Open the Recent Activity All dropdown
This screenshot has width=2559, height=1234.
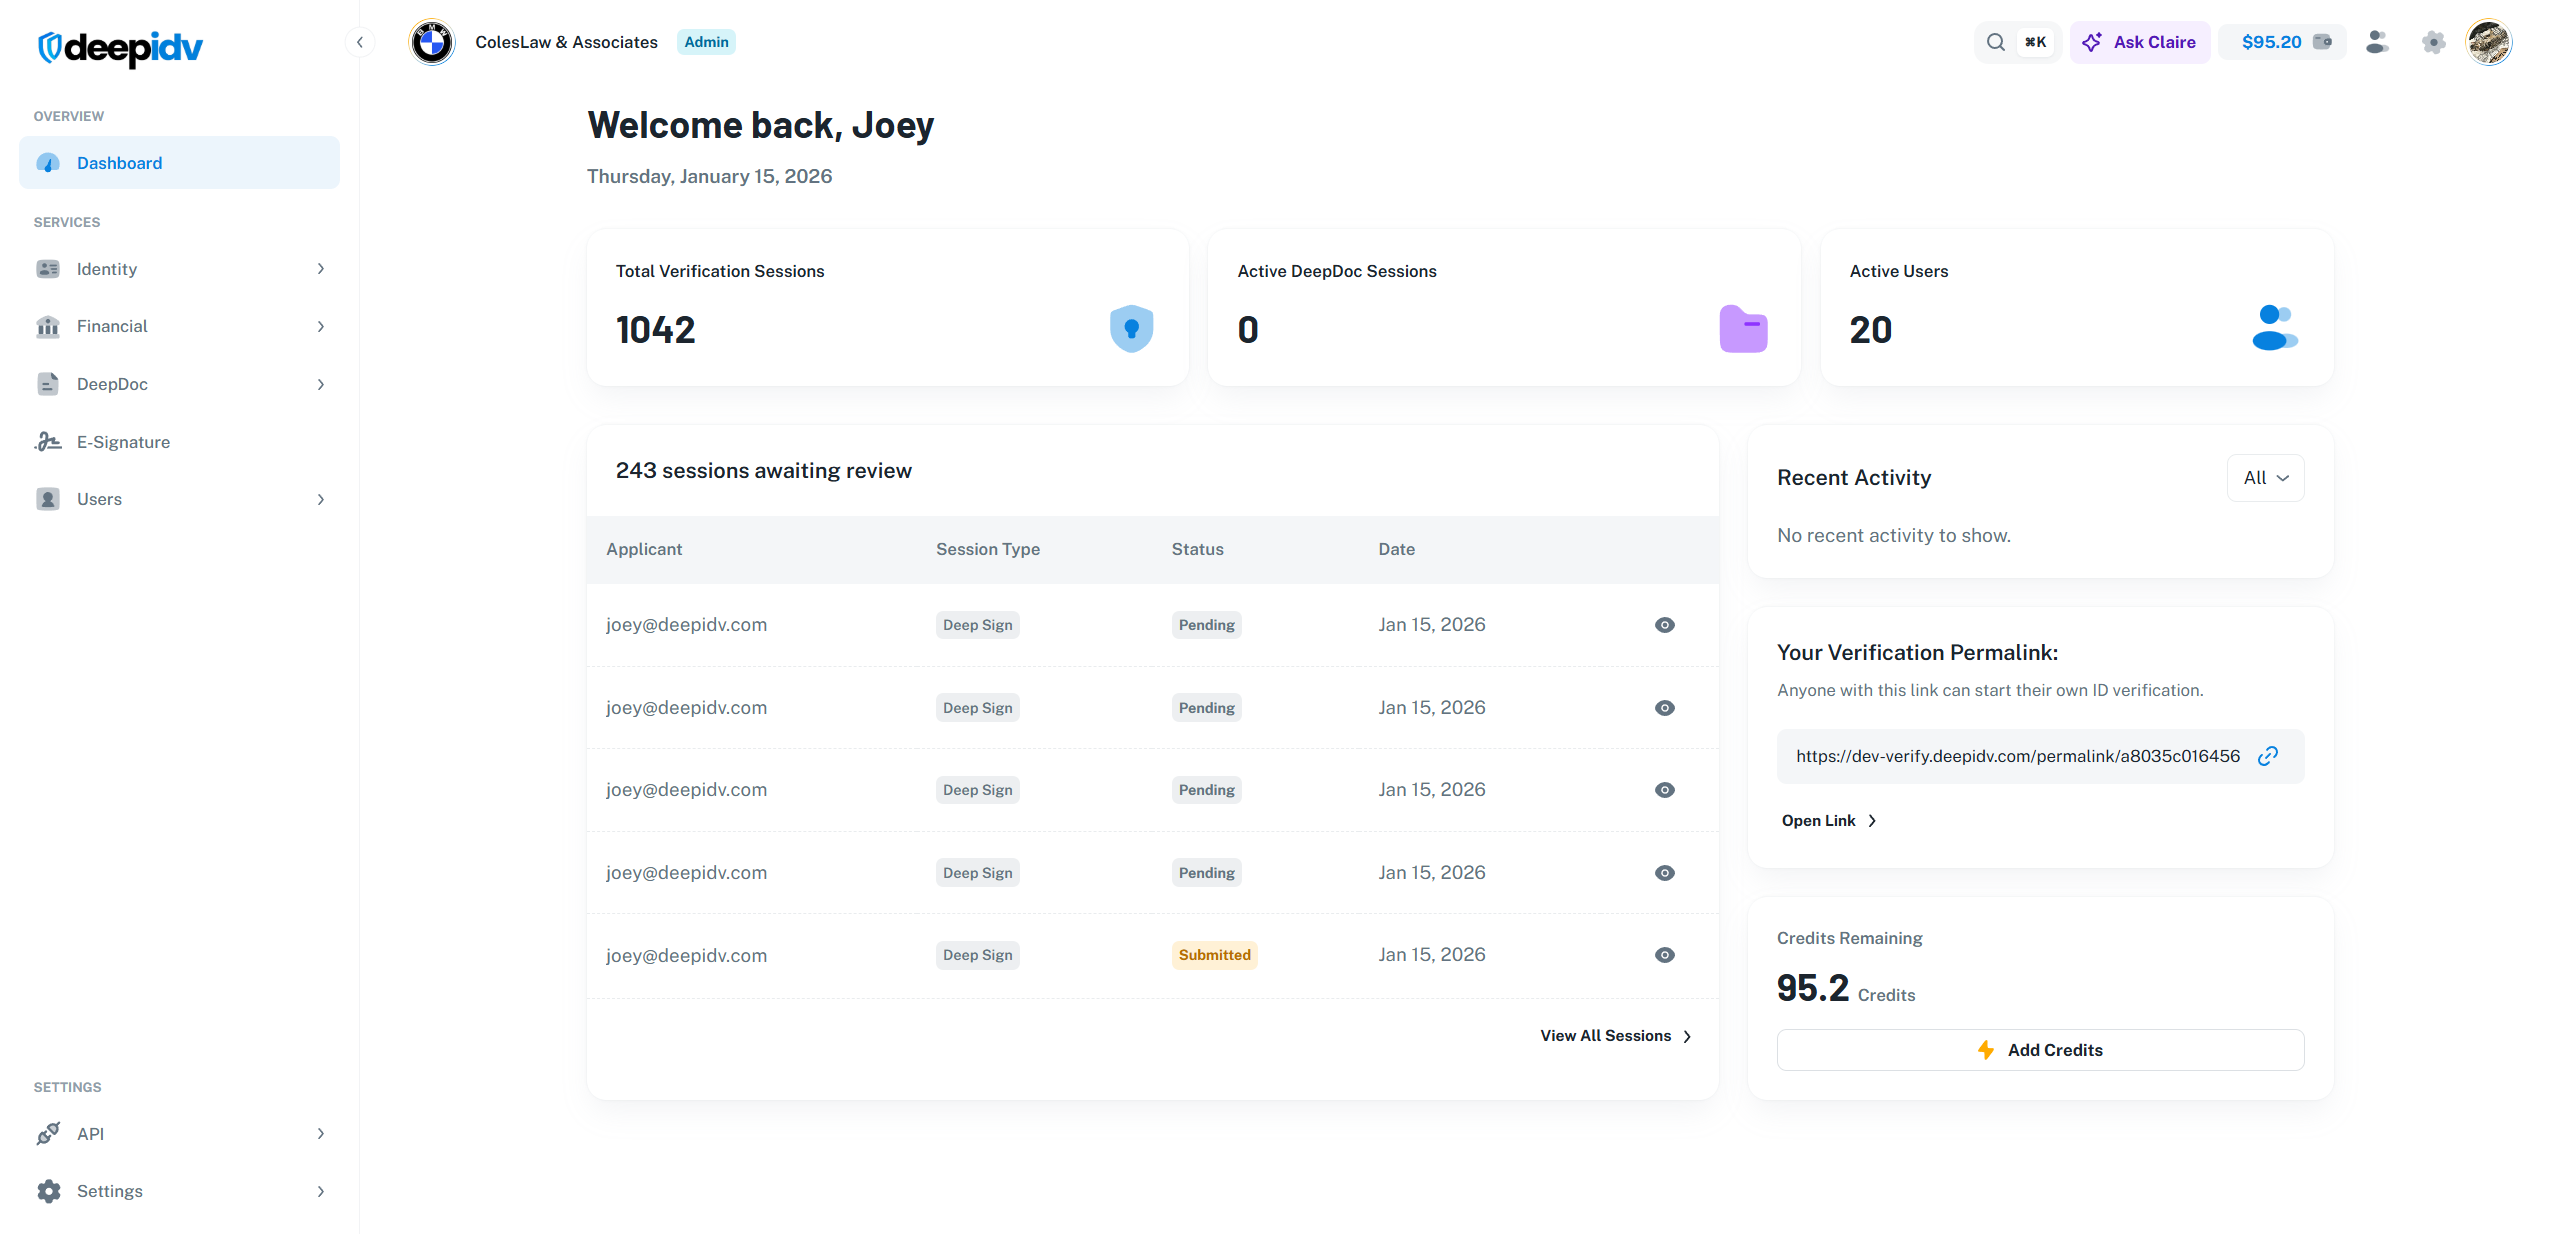[2265, 478]
